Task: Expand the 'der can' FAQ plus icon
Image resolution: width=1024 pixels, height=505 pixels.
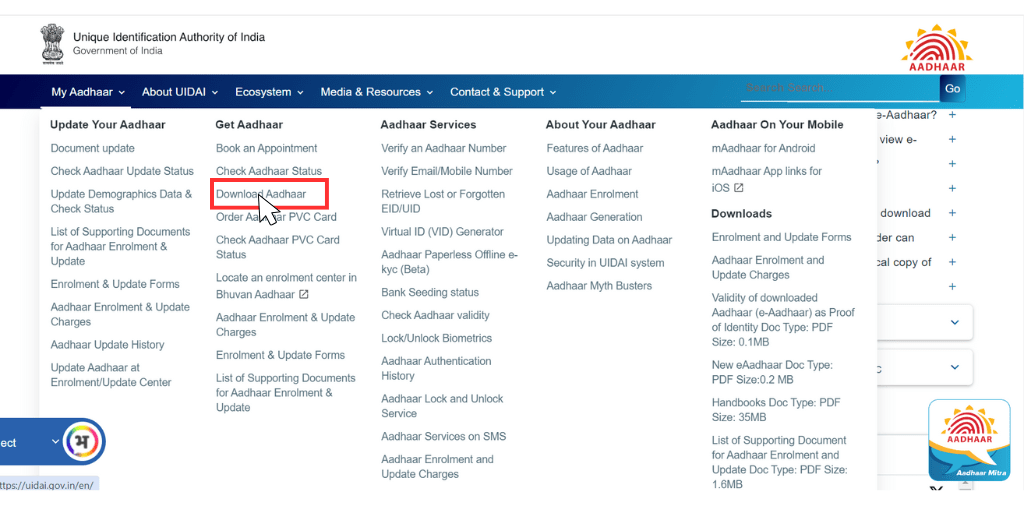Action: 952,238
